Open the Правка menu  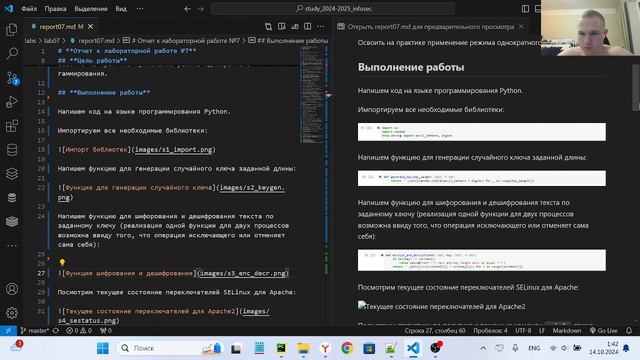coord(55,9)
